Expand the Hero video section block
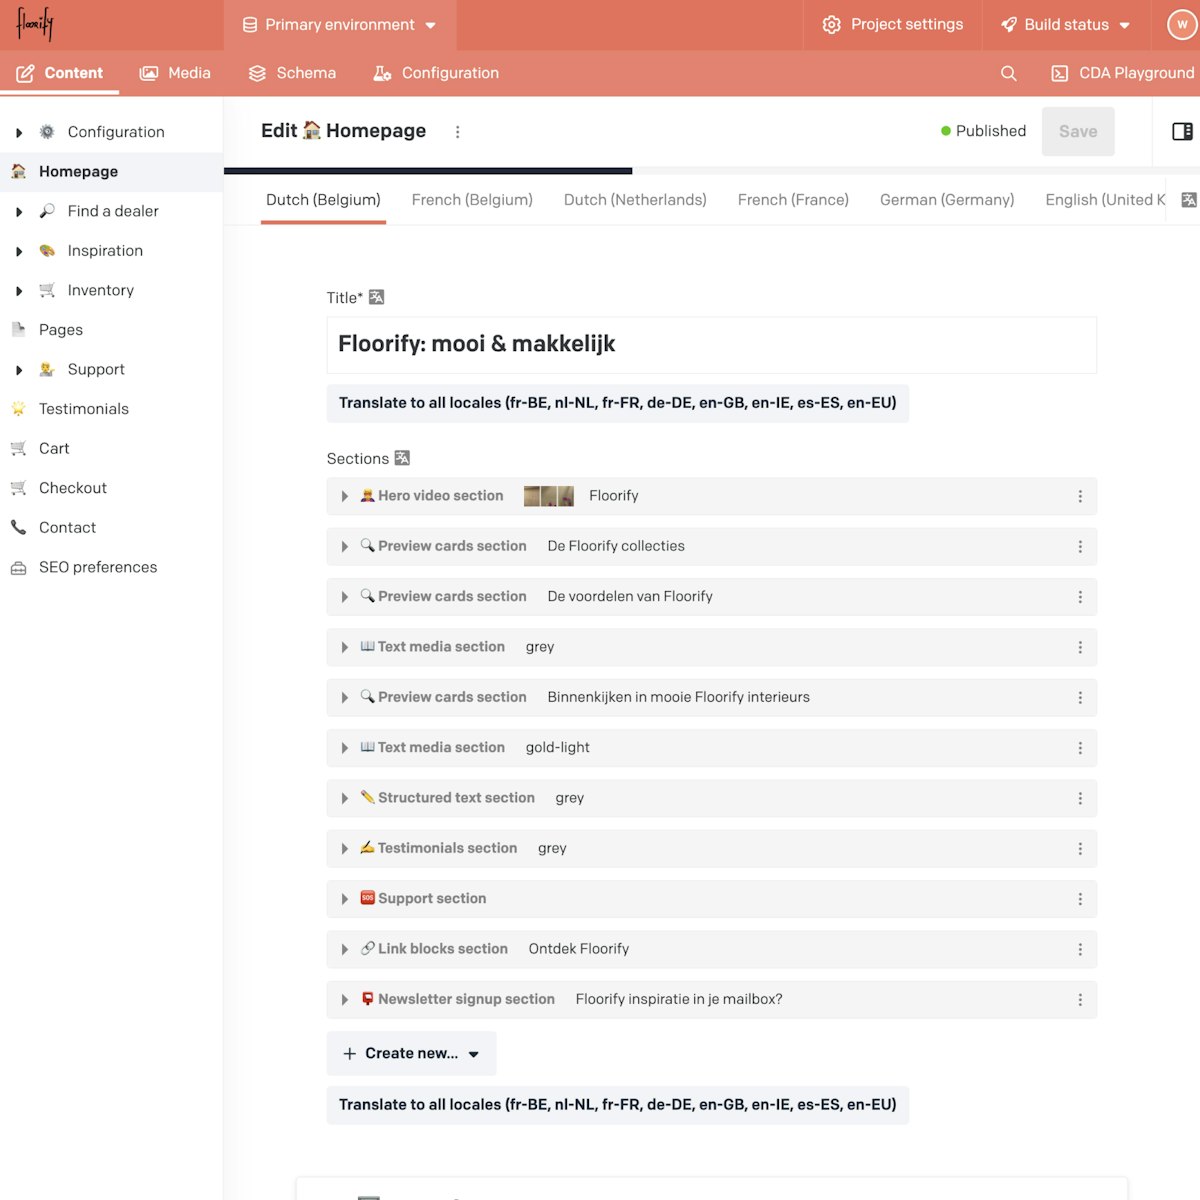 (344, 496)
